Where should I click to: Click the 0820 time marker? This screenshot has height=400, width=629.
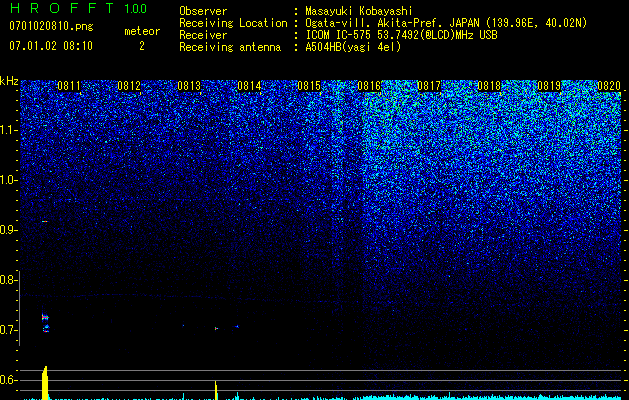tap(609, 86)
